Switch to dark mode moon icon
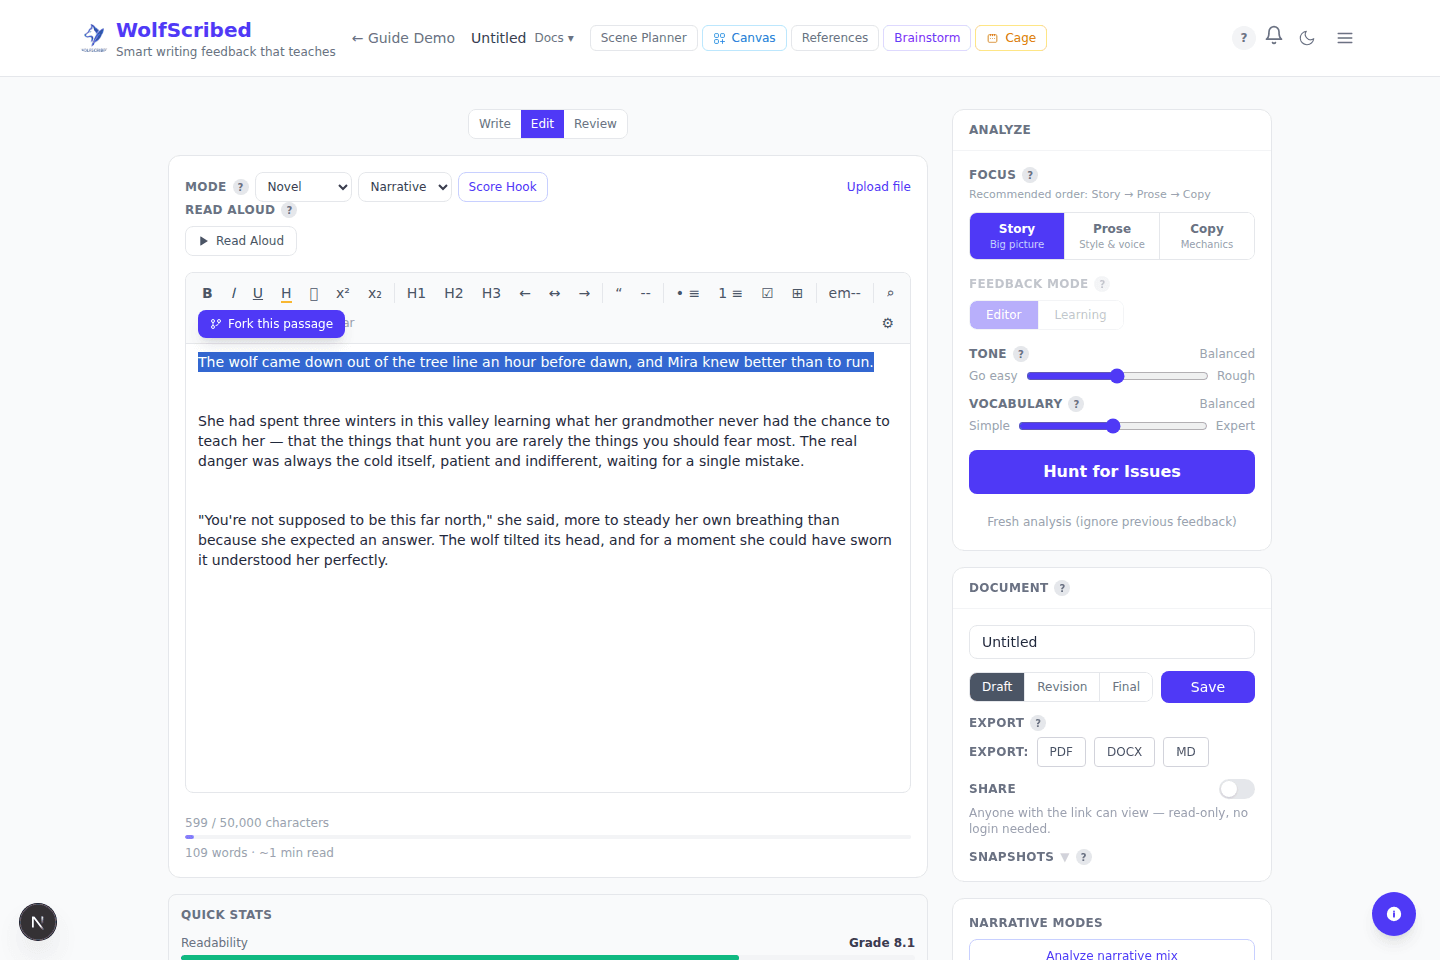This screenshot has width=1440, height=960. 1307,38
